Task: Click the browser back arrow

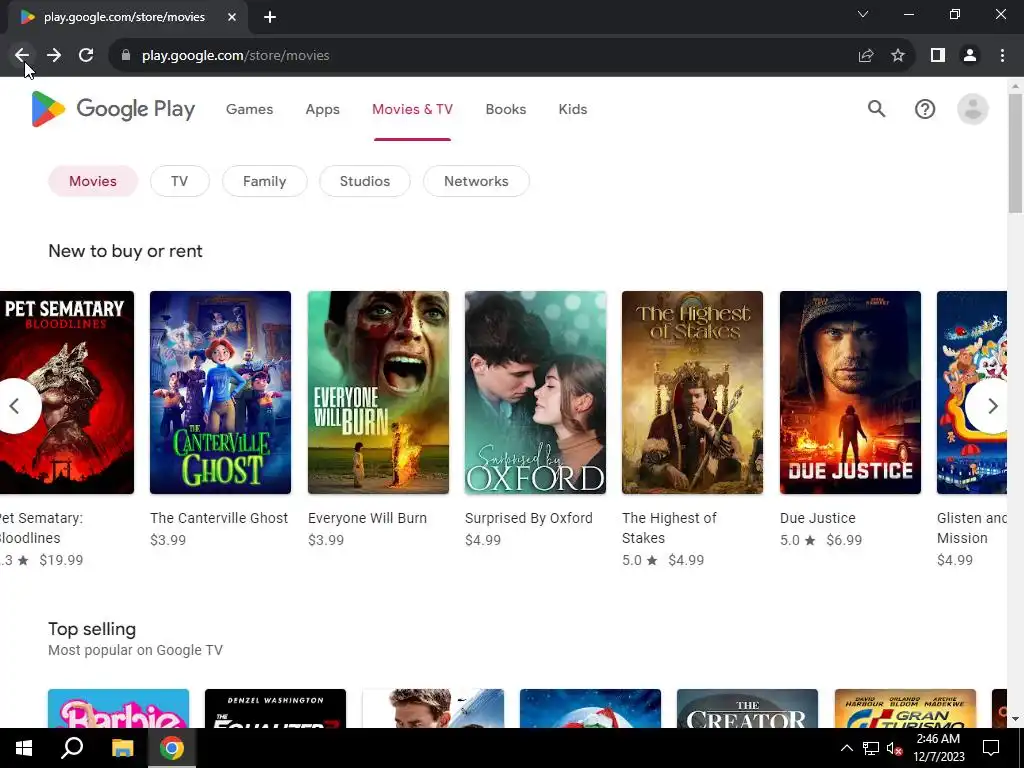Action: click(x=22, y=56)
